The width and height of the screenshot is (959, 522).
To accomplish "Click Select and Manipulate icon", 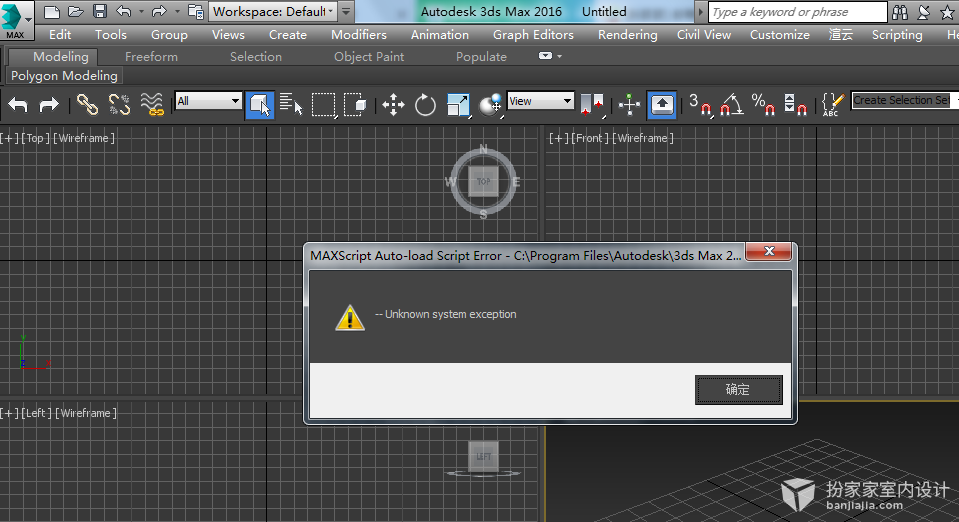I will click(x=629, y=105).
